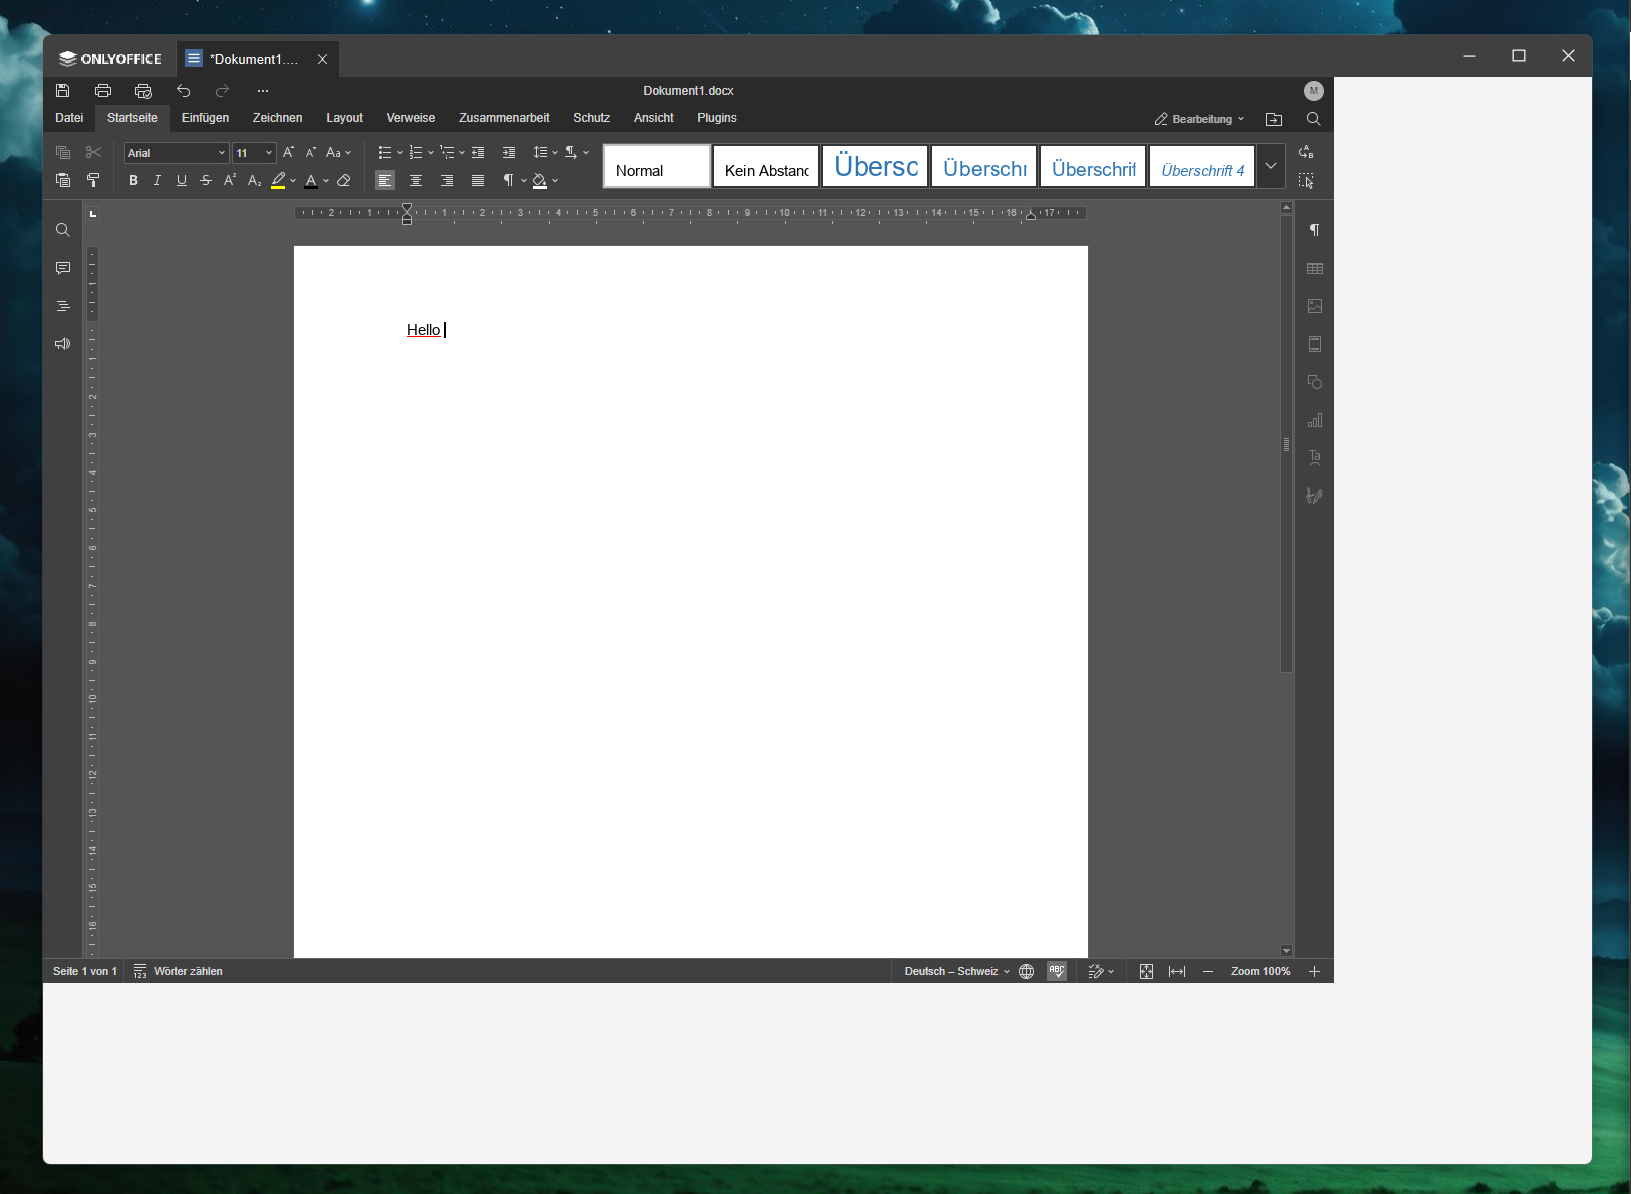Open the change case dropdown
This screenshot has height=1194, width=1631.
pos(339,153)
